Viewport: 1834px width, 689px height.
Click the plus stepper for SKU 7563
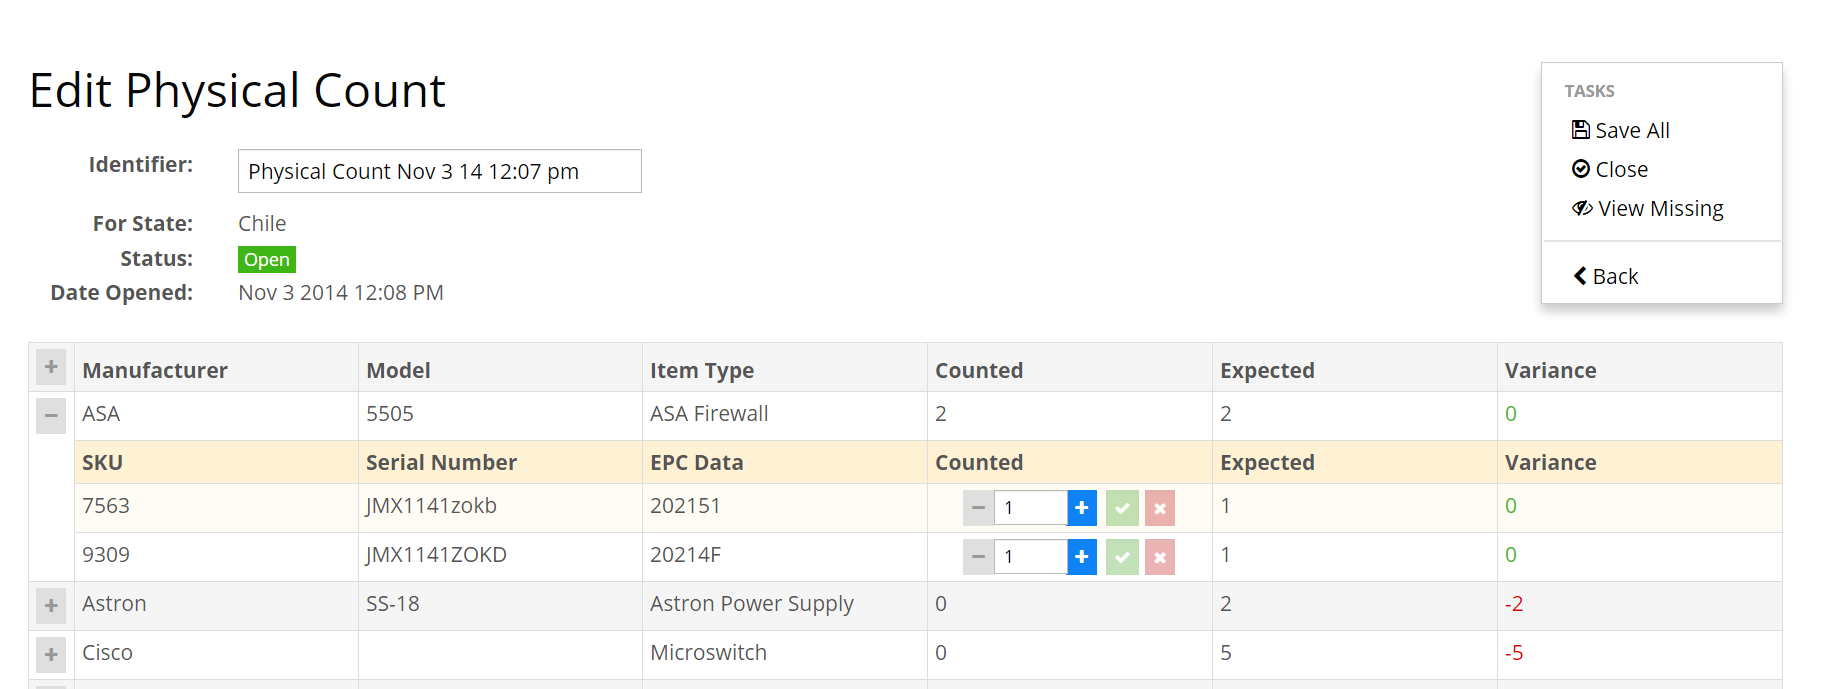[x=1081, y=508]
